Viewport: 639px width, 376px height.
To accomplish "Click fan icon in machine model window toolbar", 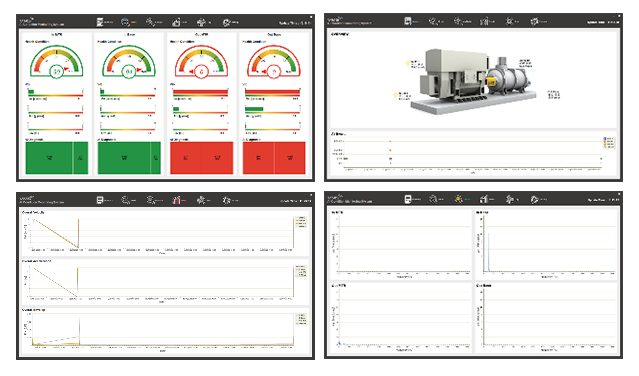I will [x=509, y=21].
